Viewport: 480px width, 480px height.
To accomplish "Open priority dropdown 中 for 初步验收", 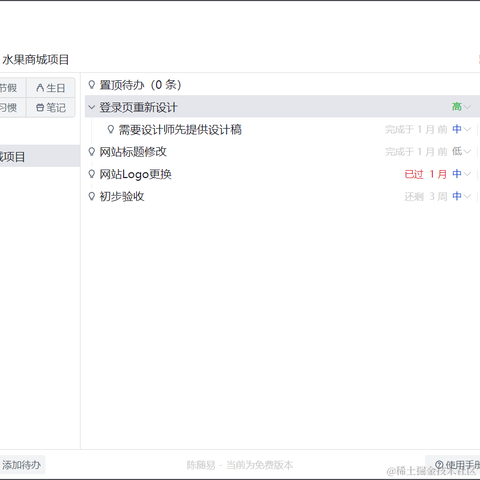I will pos(461,196).
